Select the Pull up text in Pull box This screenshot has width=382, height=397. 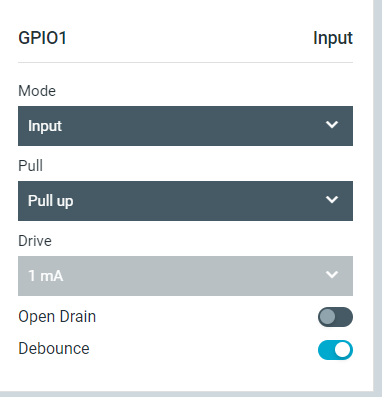51,201
